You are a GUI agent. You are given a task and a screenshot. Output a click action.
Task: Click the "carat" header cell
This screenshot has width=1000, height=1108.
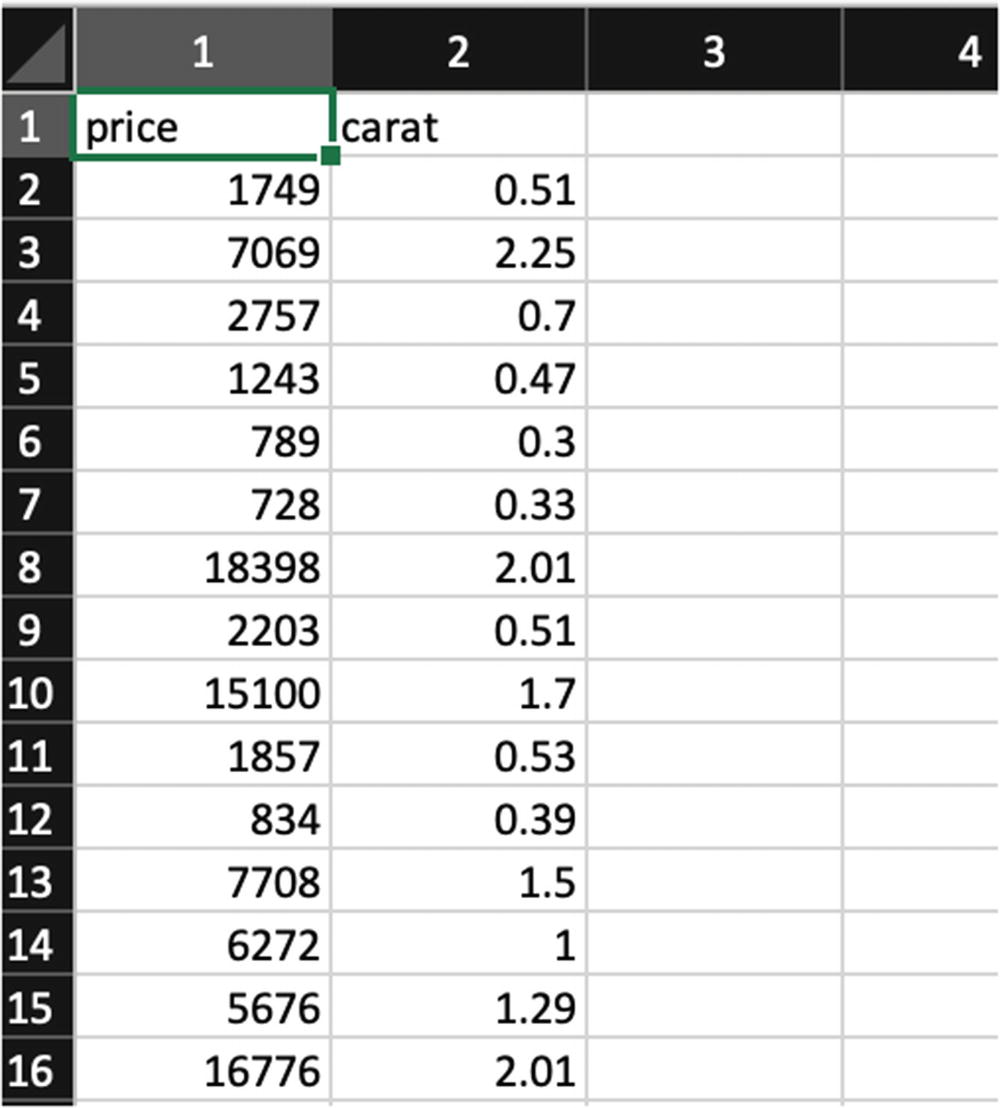[458, 127]
